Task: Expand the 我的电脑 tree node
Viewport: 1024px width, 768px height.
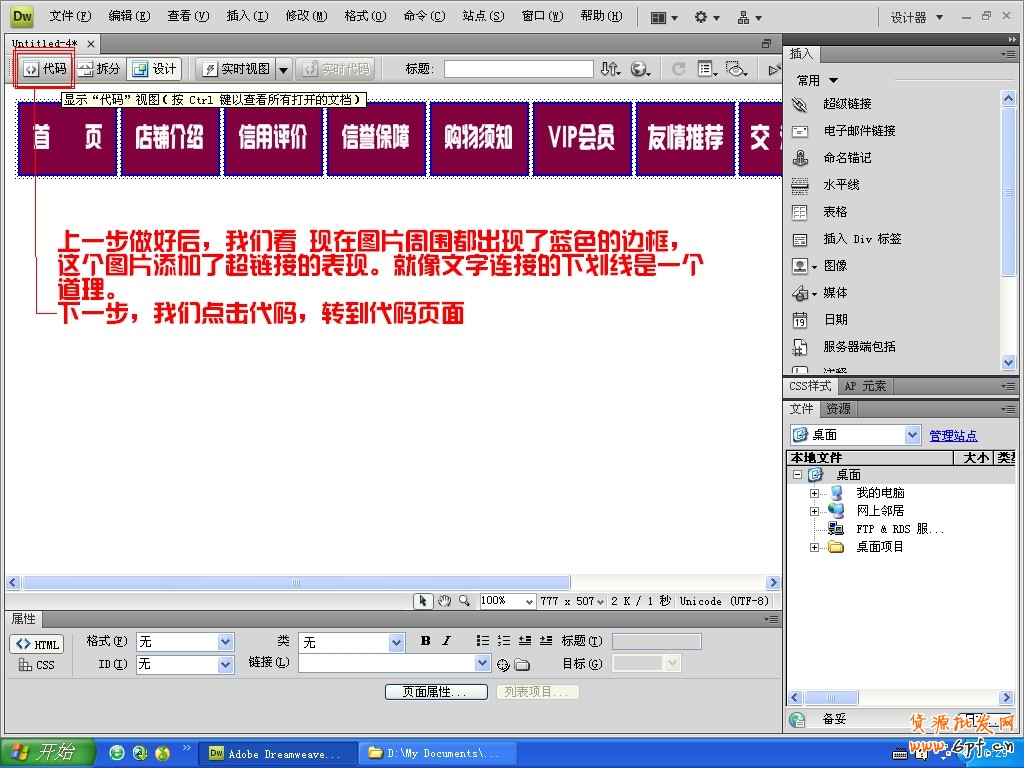Action: (x=814, y=492)
